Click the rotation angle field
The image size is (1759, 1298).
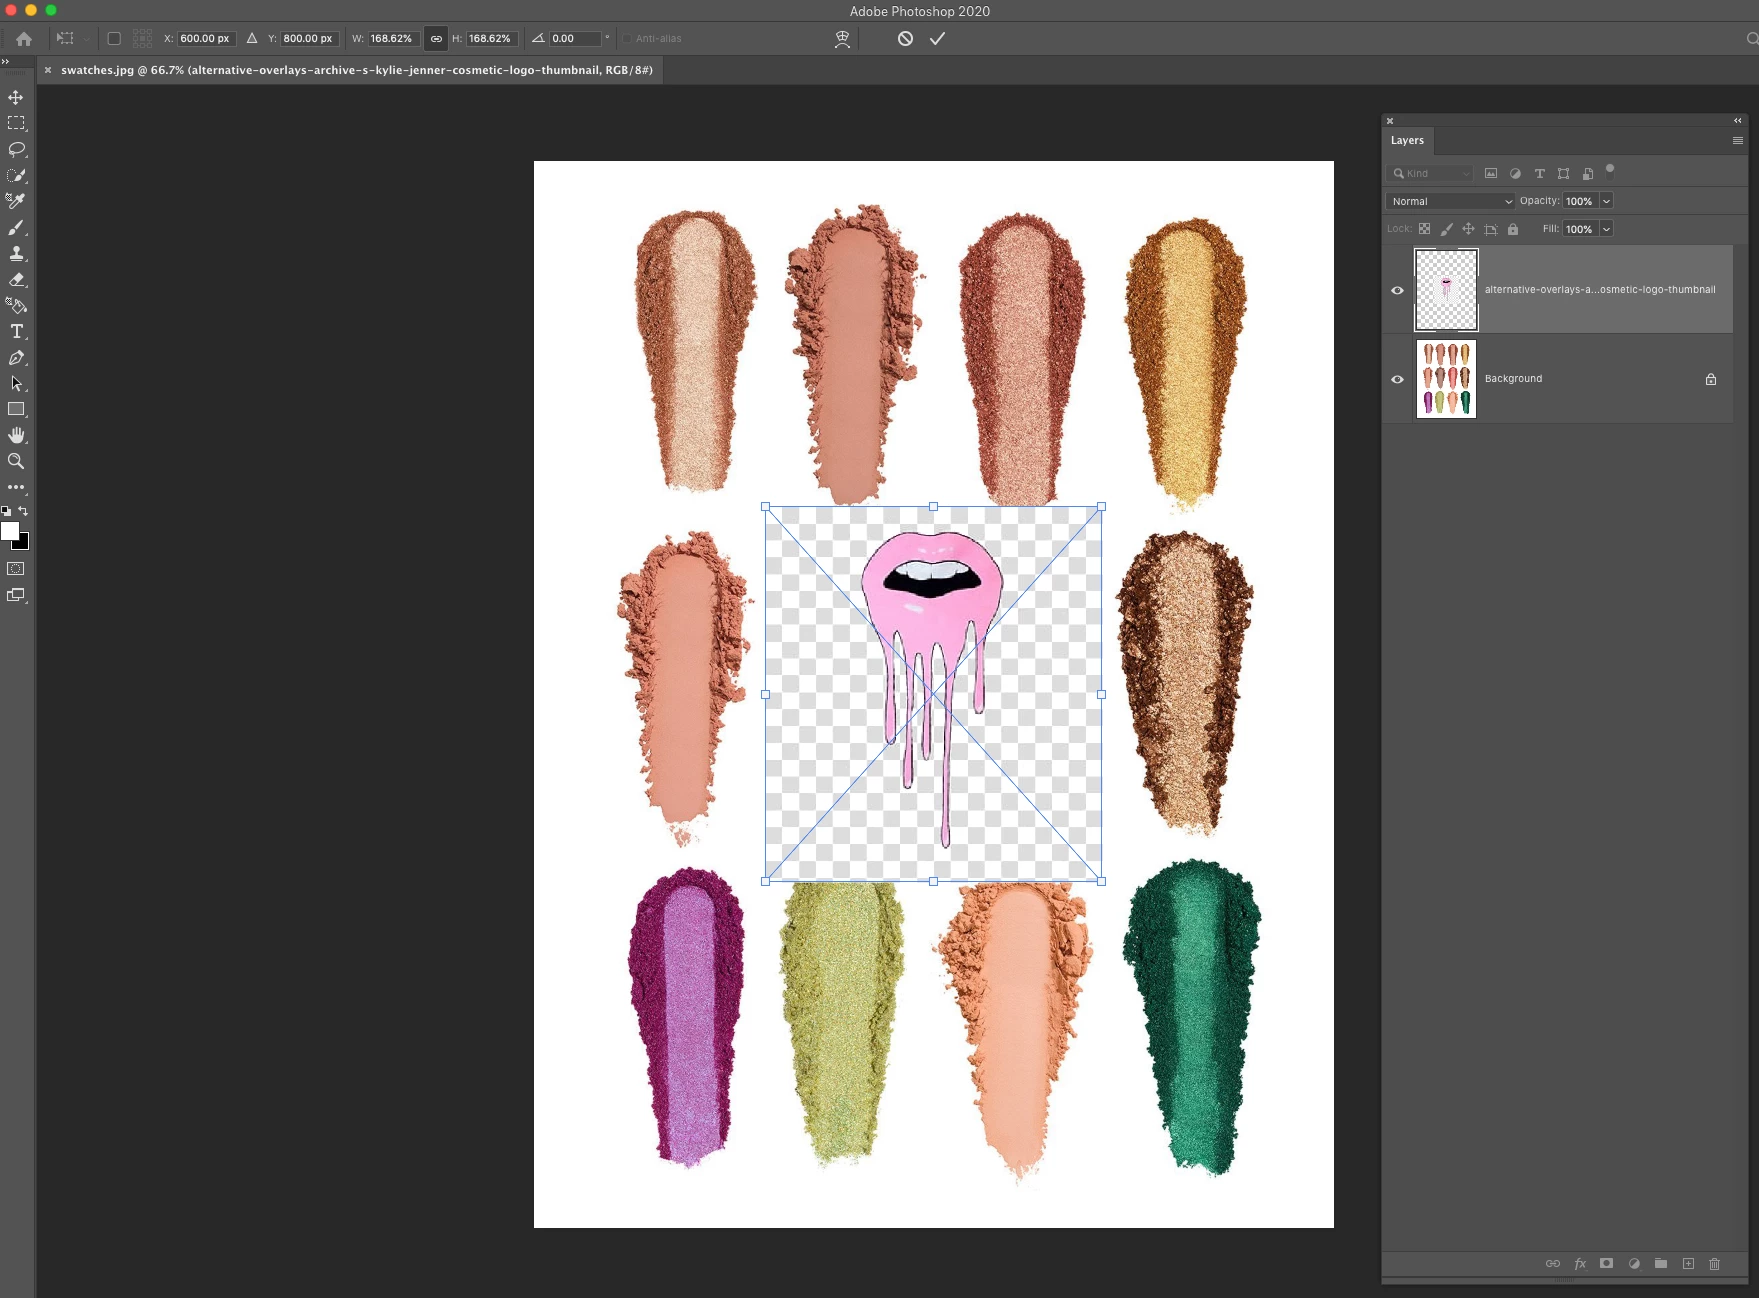[x=575, y=39]
